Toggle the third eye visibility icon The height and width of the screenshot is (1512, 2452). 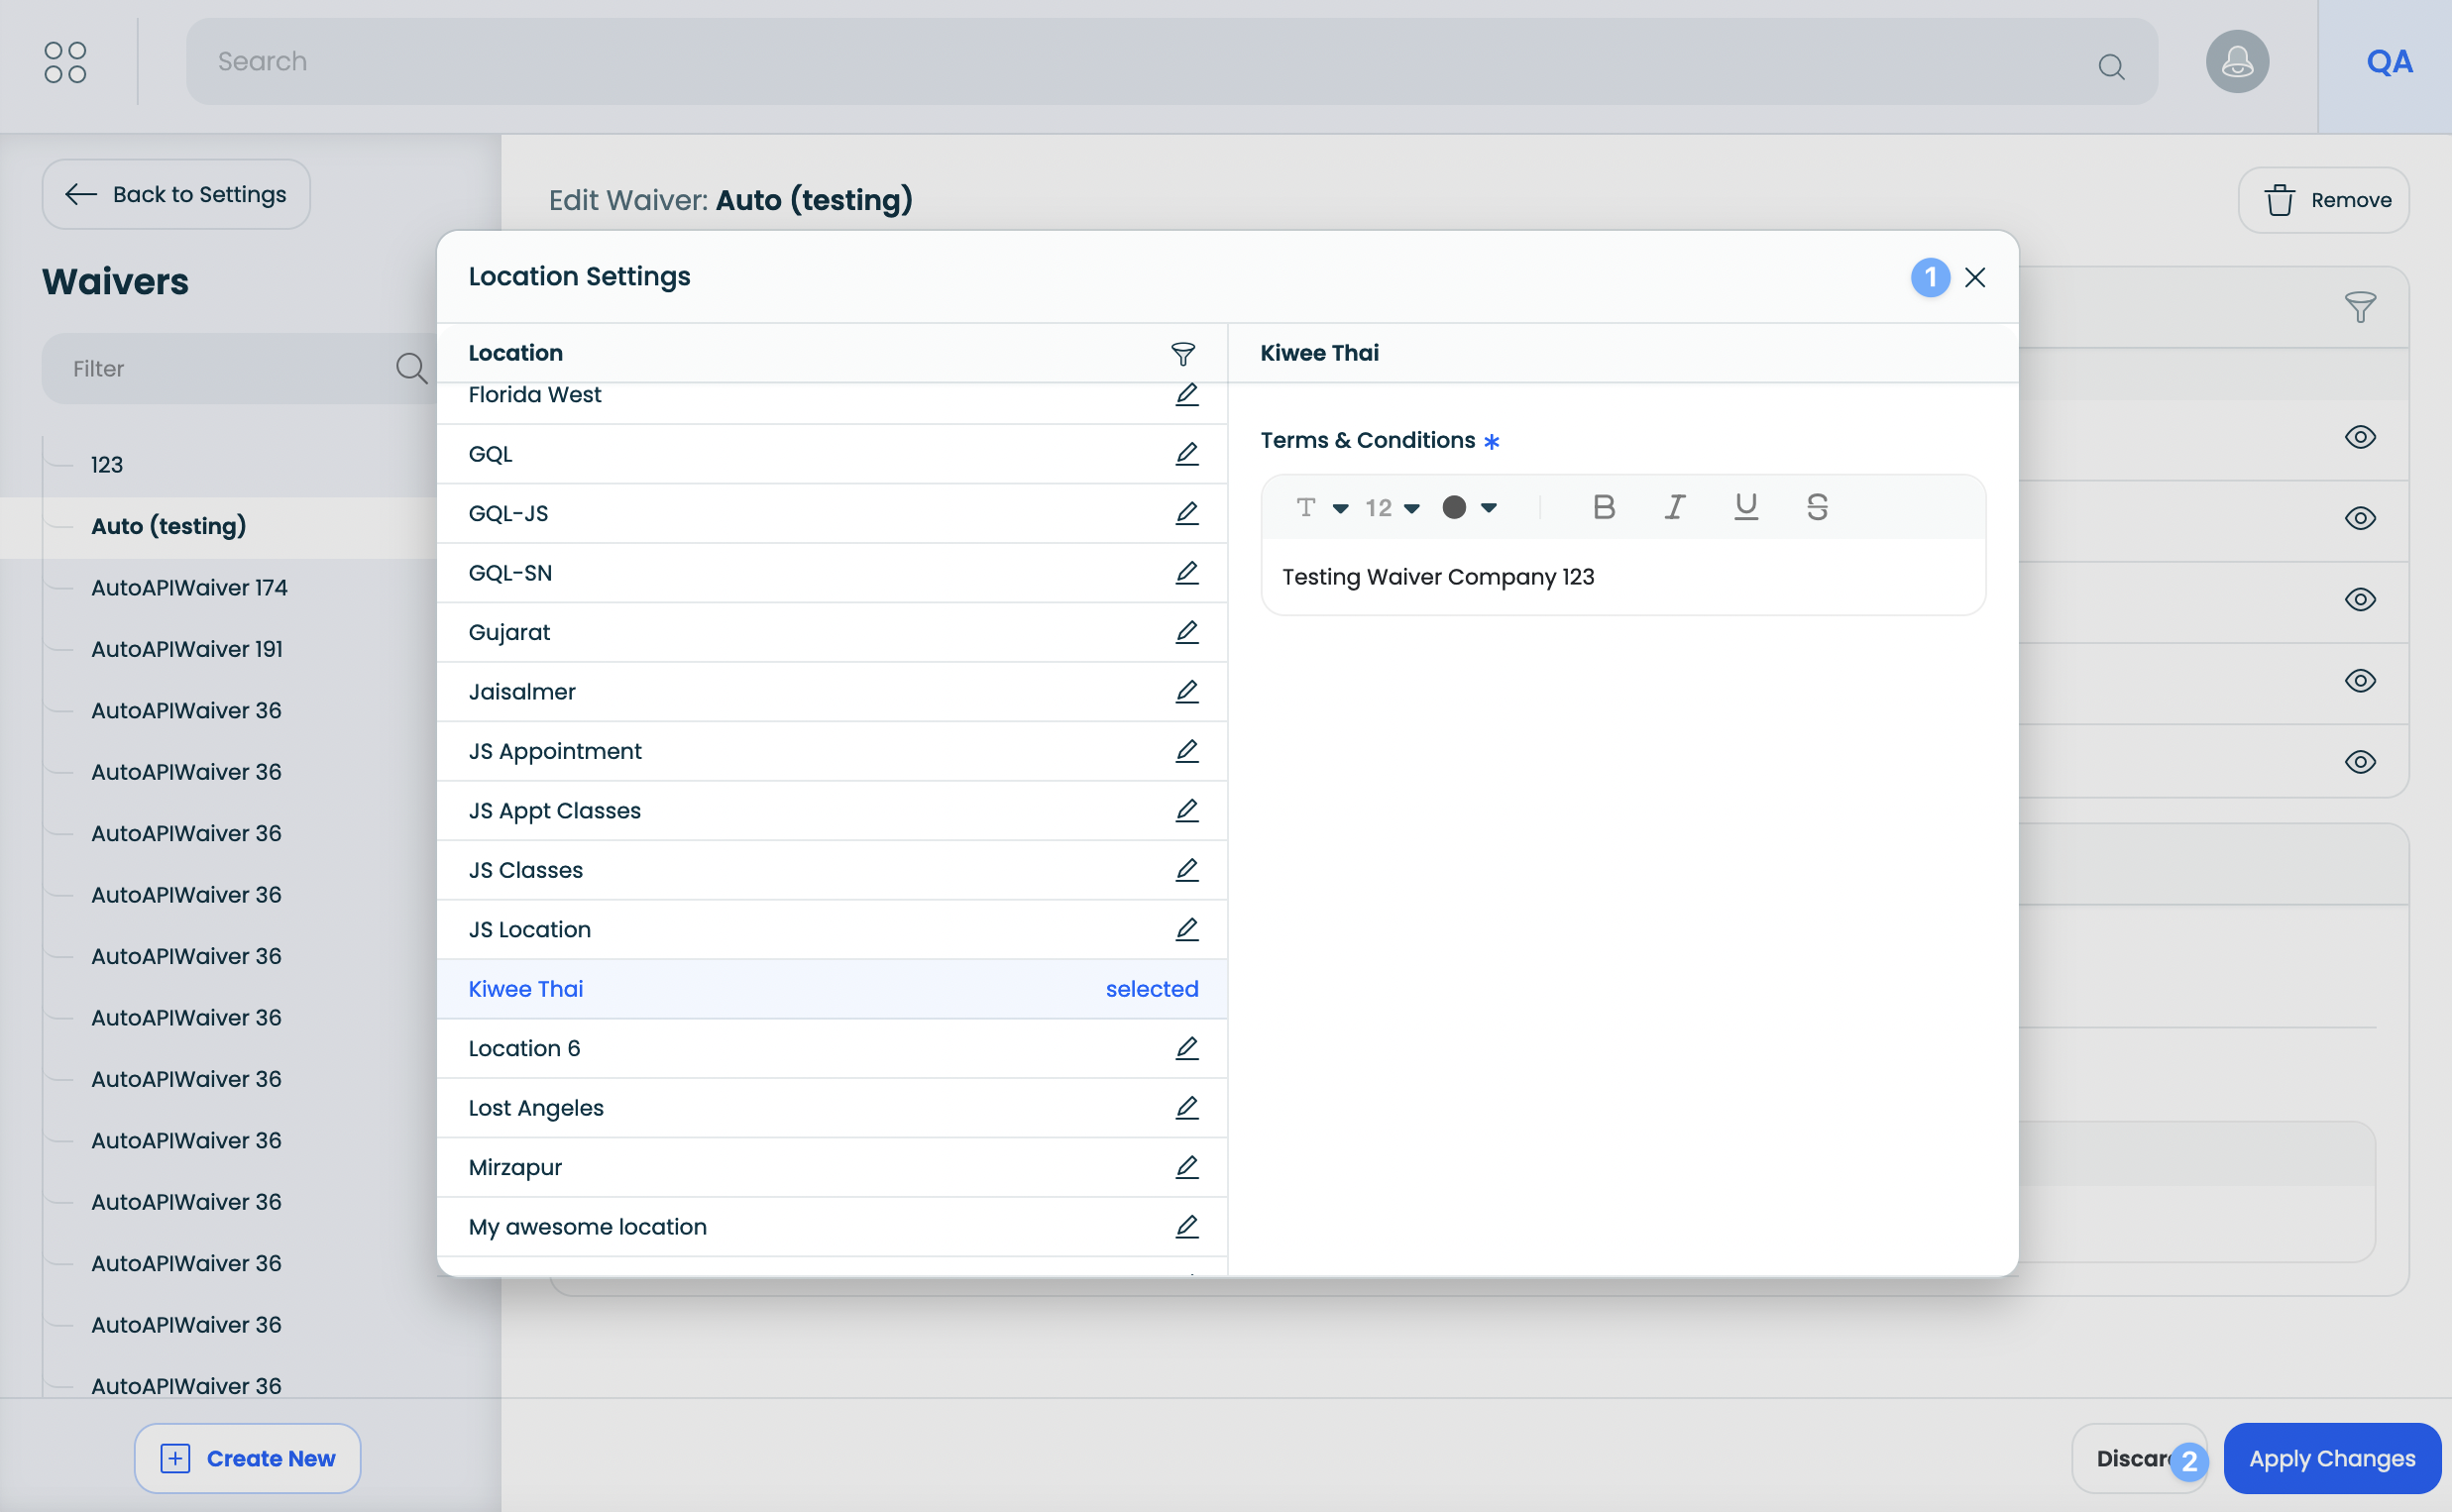[x=2359, y=599]
